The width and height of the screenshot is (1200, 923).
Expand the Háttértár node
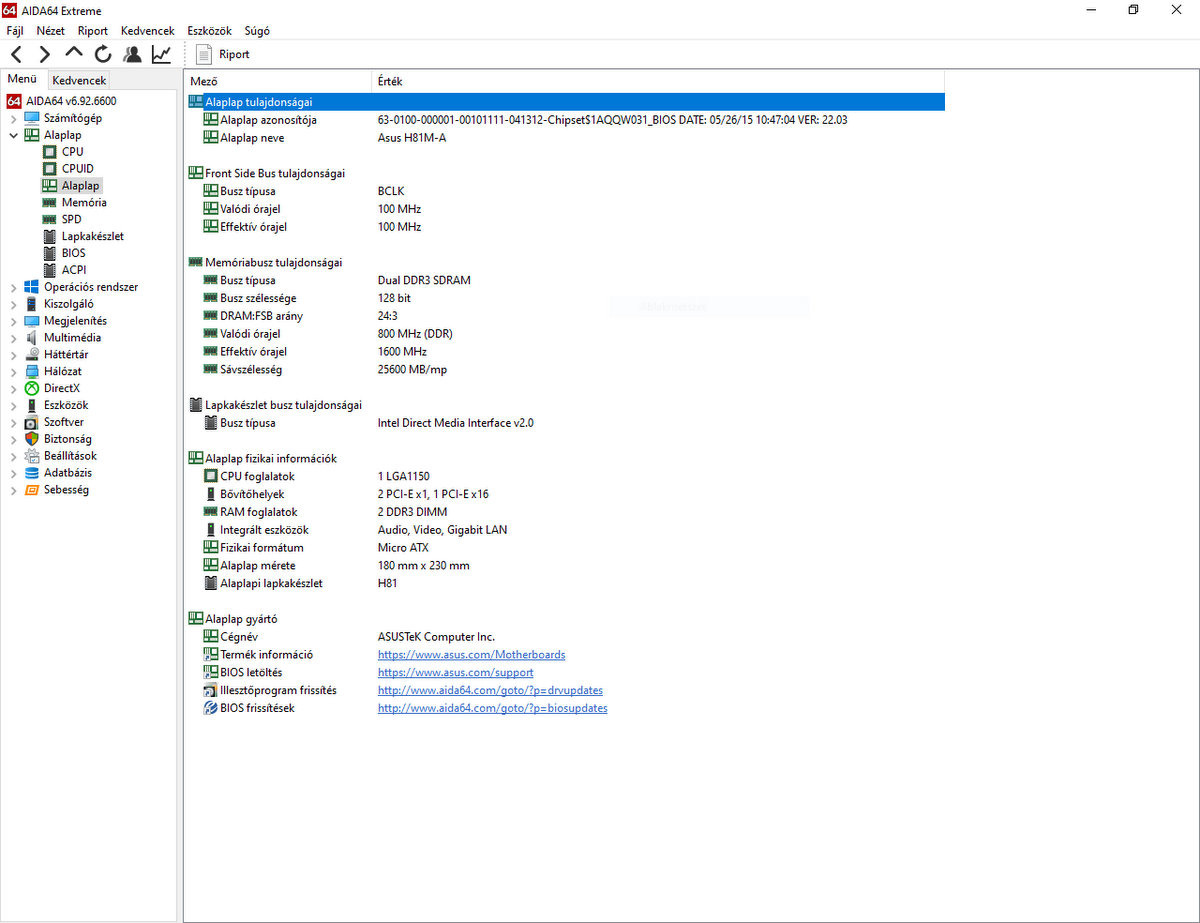pyautogui.click(x=13, y=355)
